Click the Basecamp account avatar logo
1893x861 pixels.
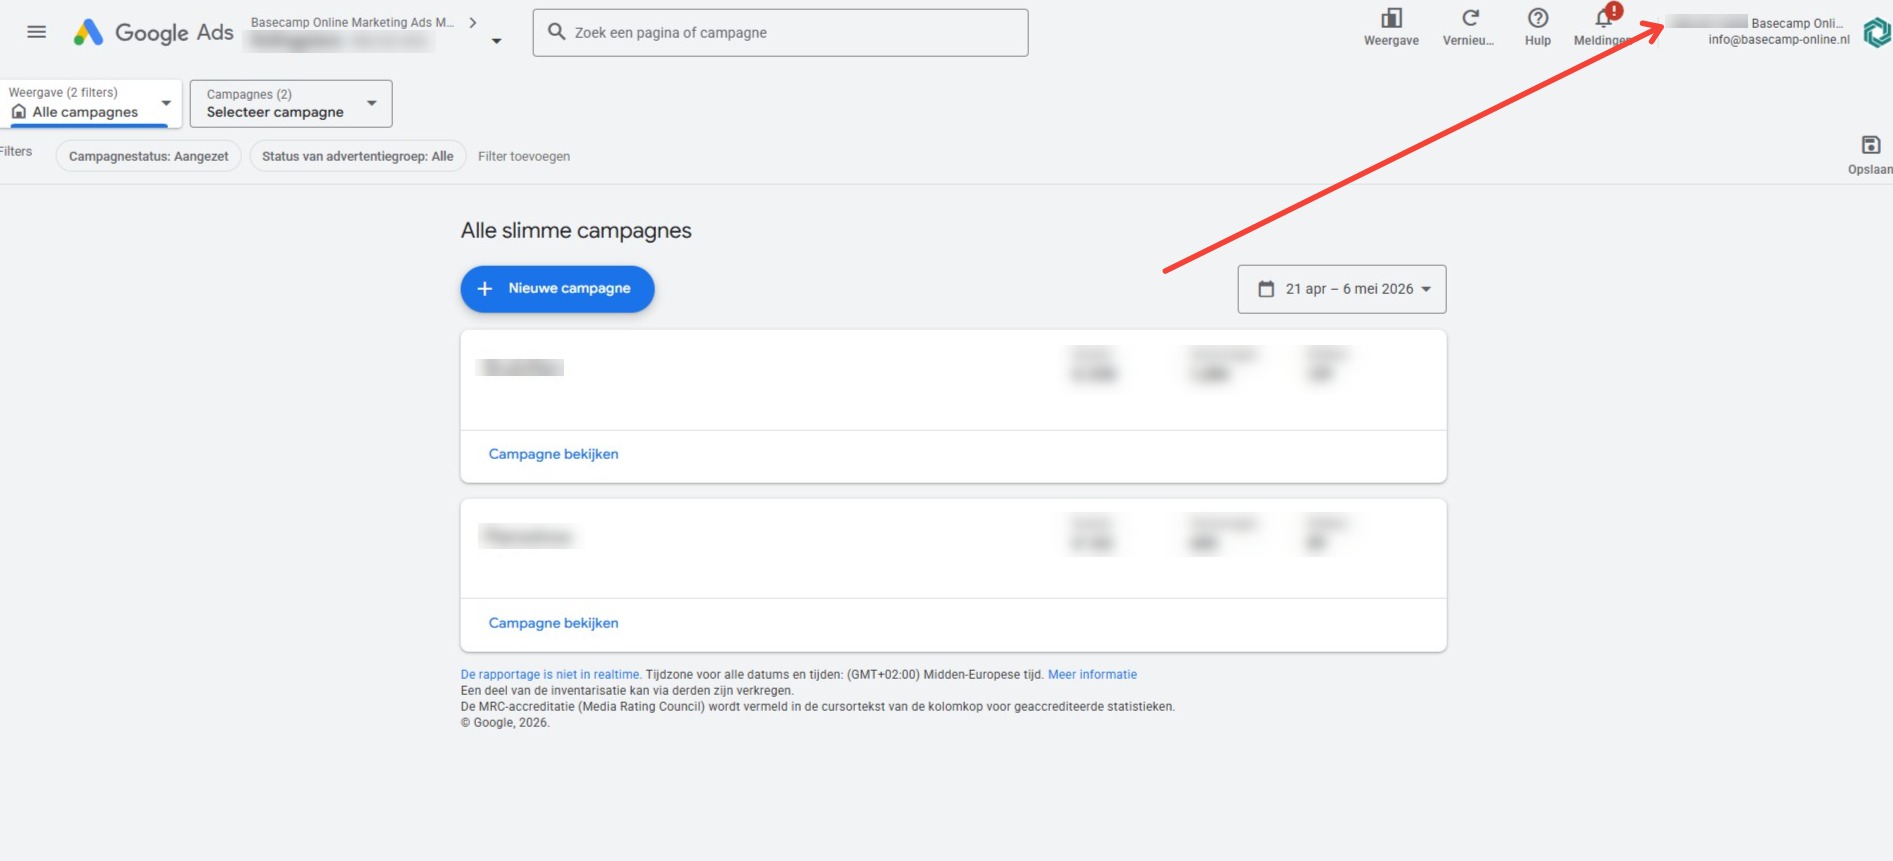[1877, 32]
